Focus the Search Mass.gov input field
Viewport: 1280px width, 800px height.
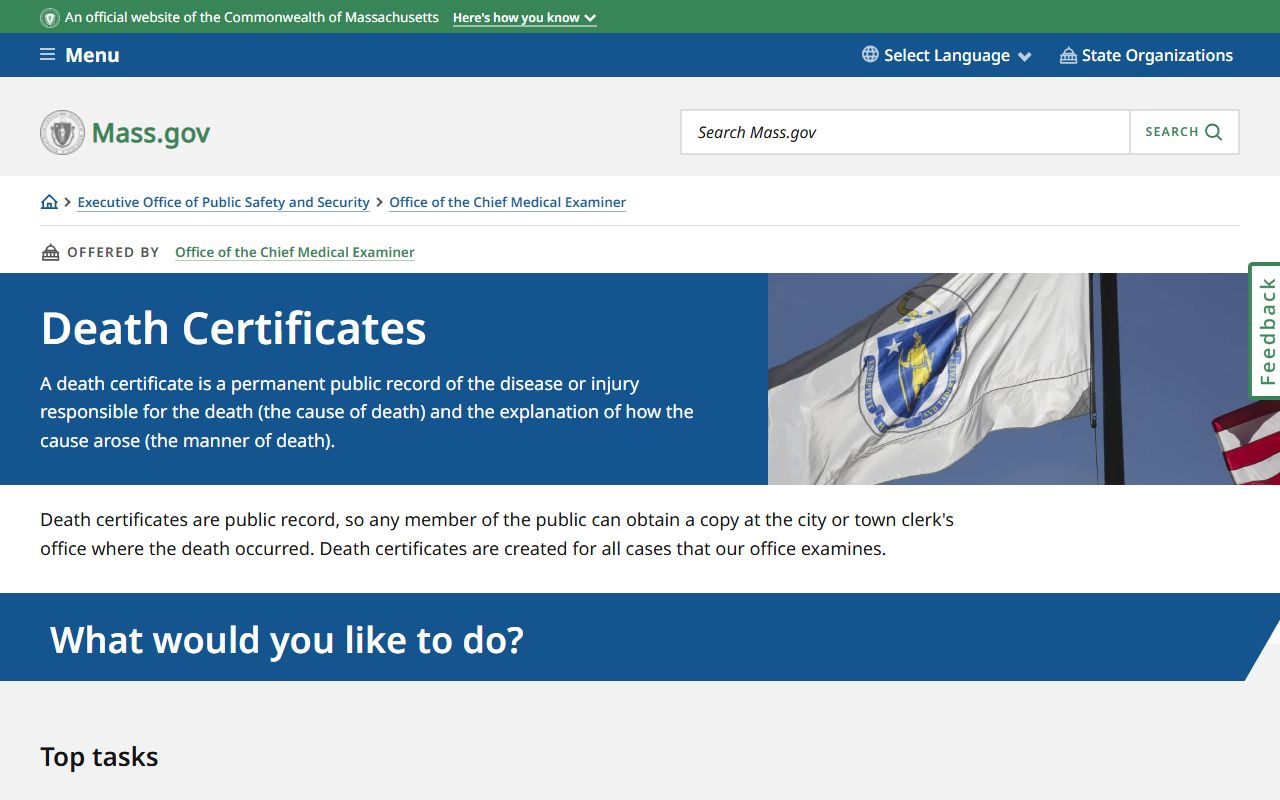click(905, 132)
